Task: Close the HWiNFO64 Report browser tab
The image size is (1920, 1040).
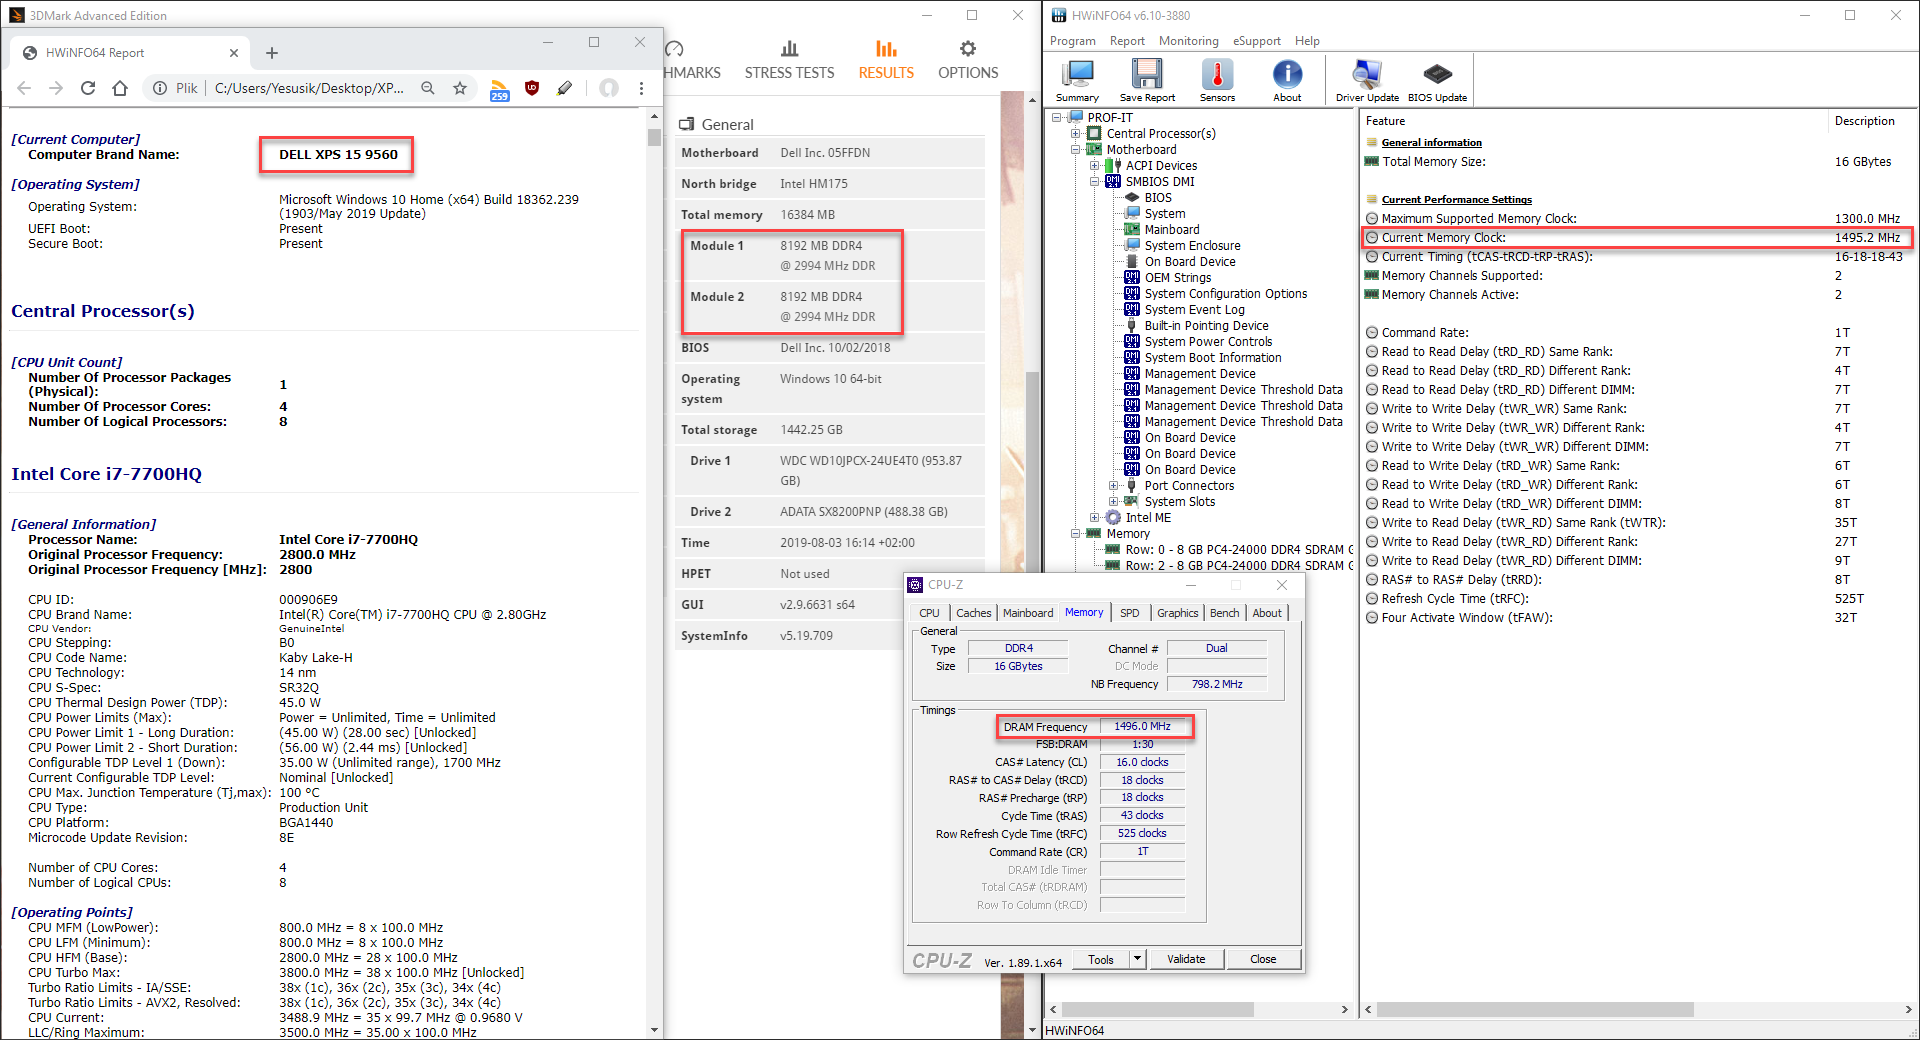Action: (234, 53)
